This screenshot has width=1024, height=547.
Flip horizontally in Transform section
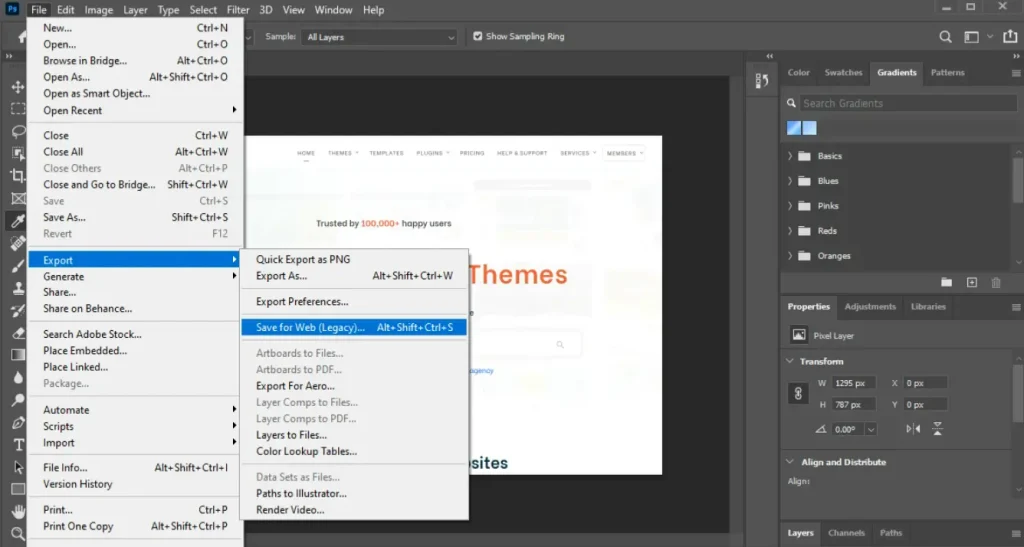tap(913, 429)
